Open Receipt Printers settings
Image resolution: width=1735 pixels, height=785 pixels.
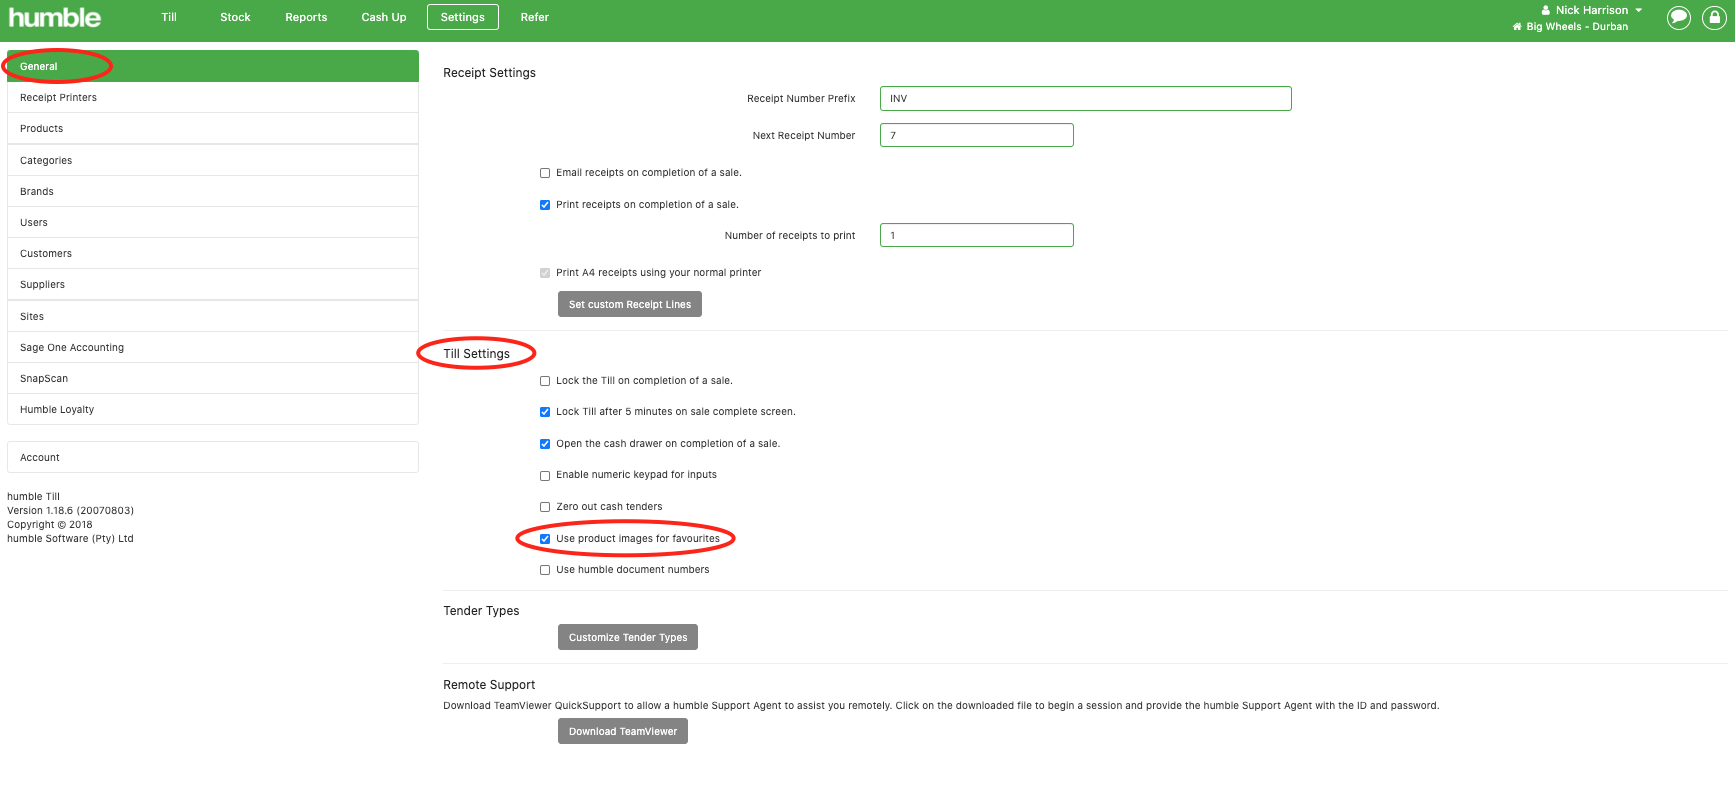point(213,97)
